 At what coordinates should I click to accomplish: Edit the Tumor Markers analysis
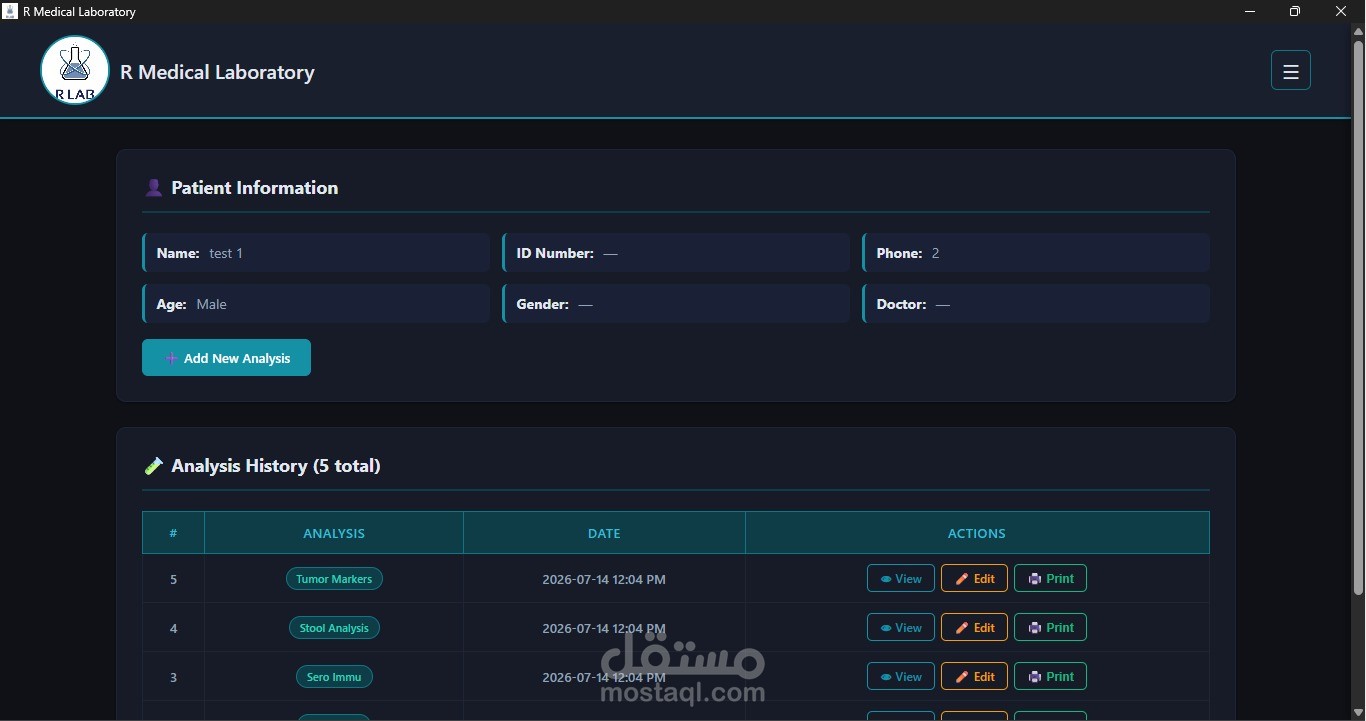(x=974, y=579)
